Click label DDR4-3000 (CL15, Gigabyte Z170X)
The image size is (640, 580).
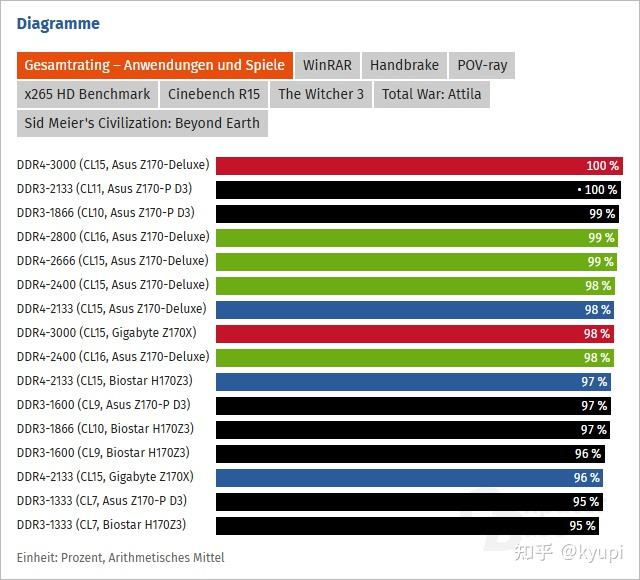[x=107, y=333]
